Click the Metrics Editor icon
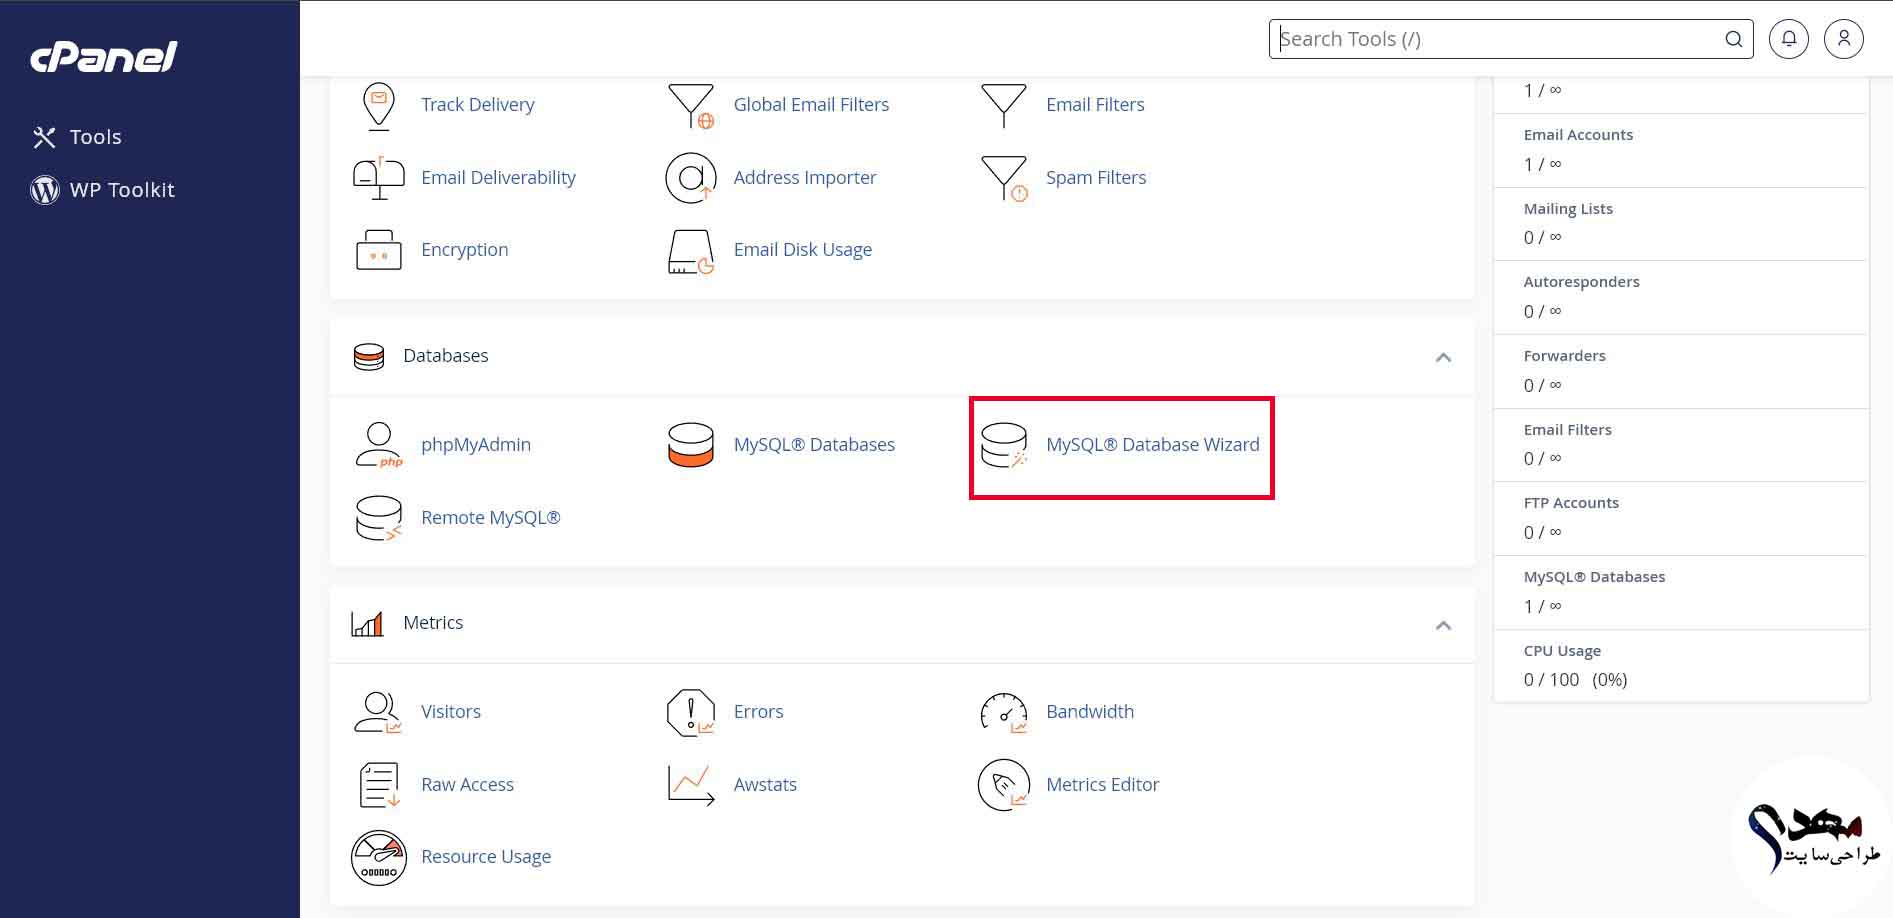 tap(1003, 785)
